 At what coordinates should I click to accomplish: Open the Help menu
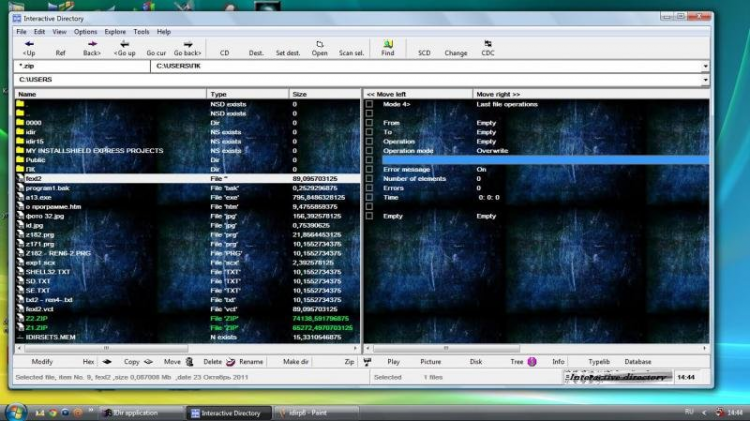(x=164, y=32)
